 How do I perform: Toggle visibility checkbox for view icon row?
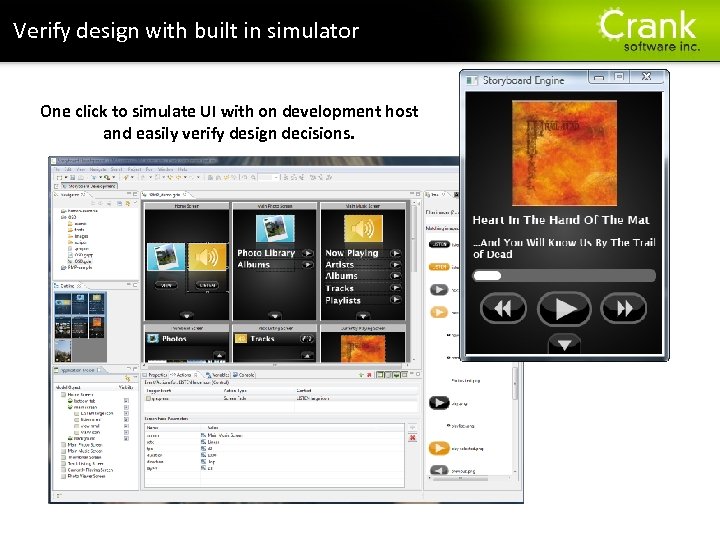(x=126, y=432)
